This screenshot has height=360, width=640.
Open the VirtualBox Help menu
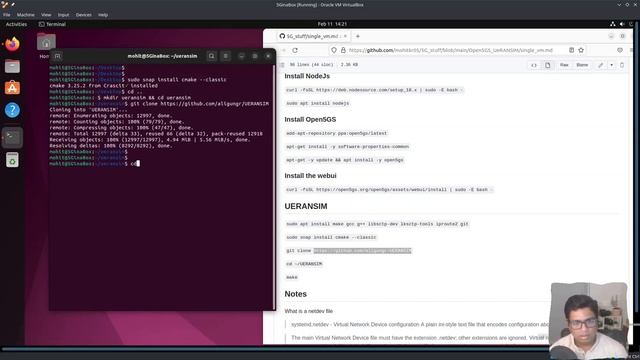(x=103, y=15)
